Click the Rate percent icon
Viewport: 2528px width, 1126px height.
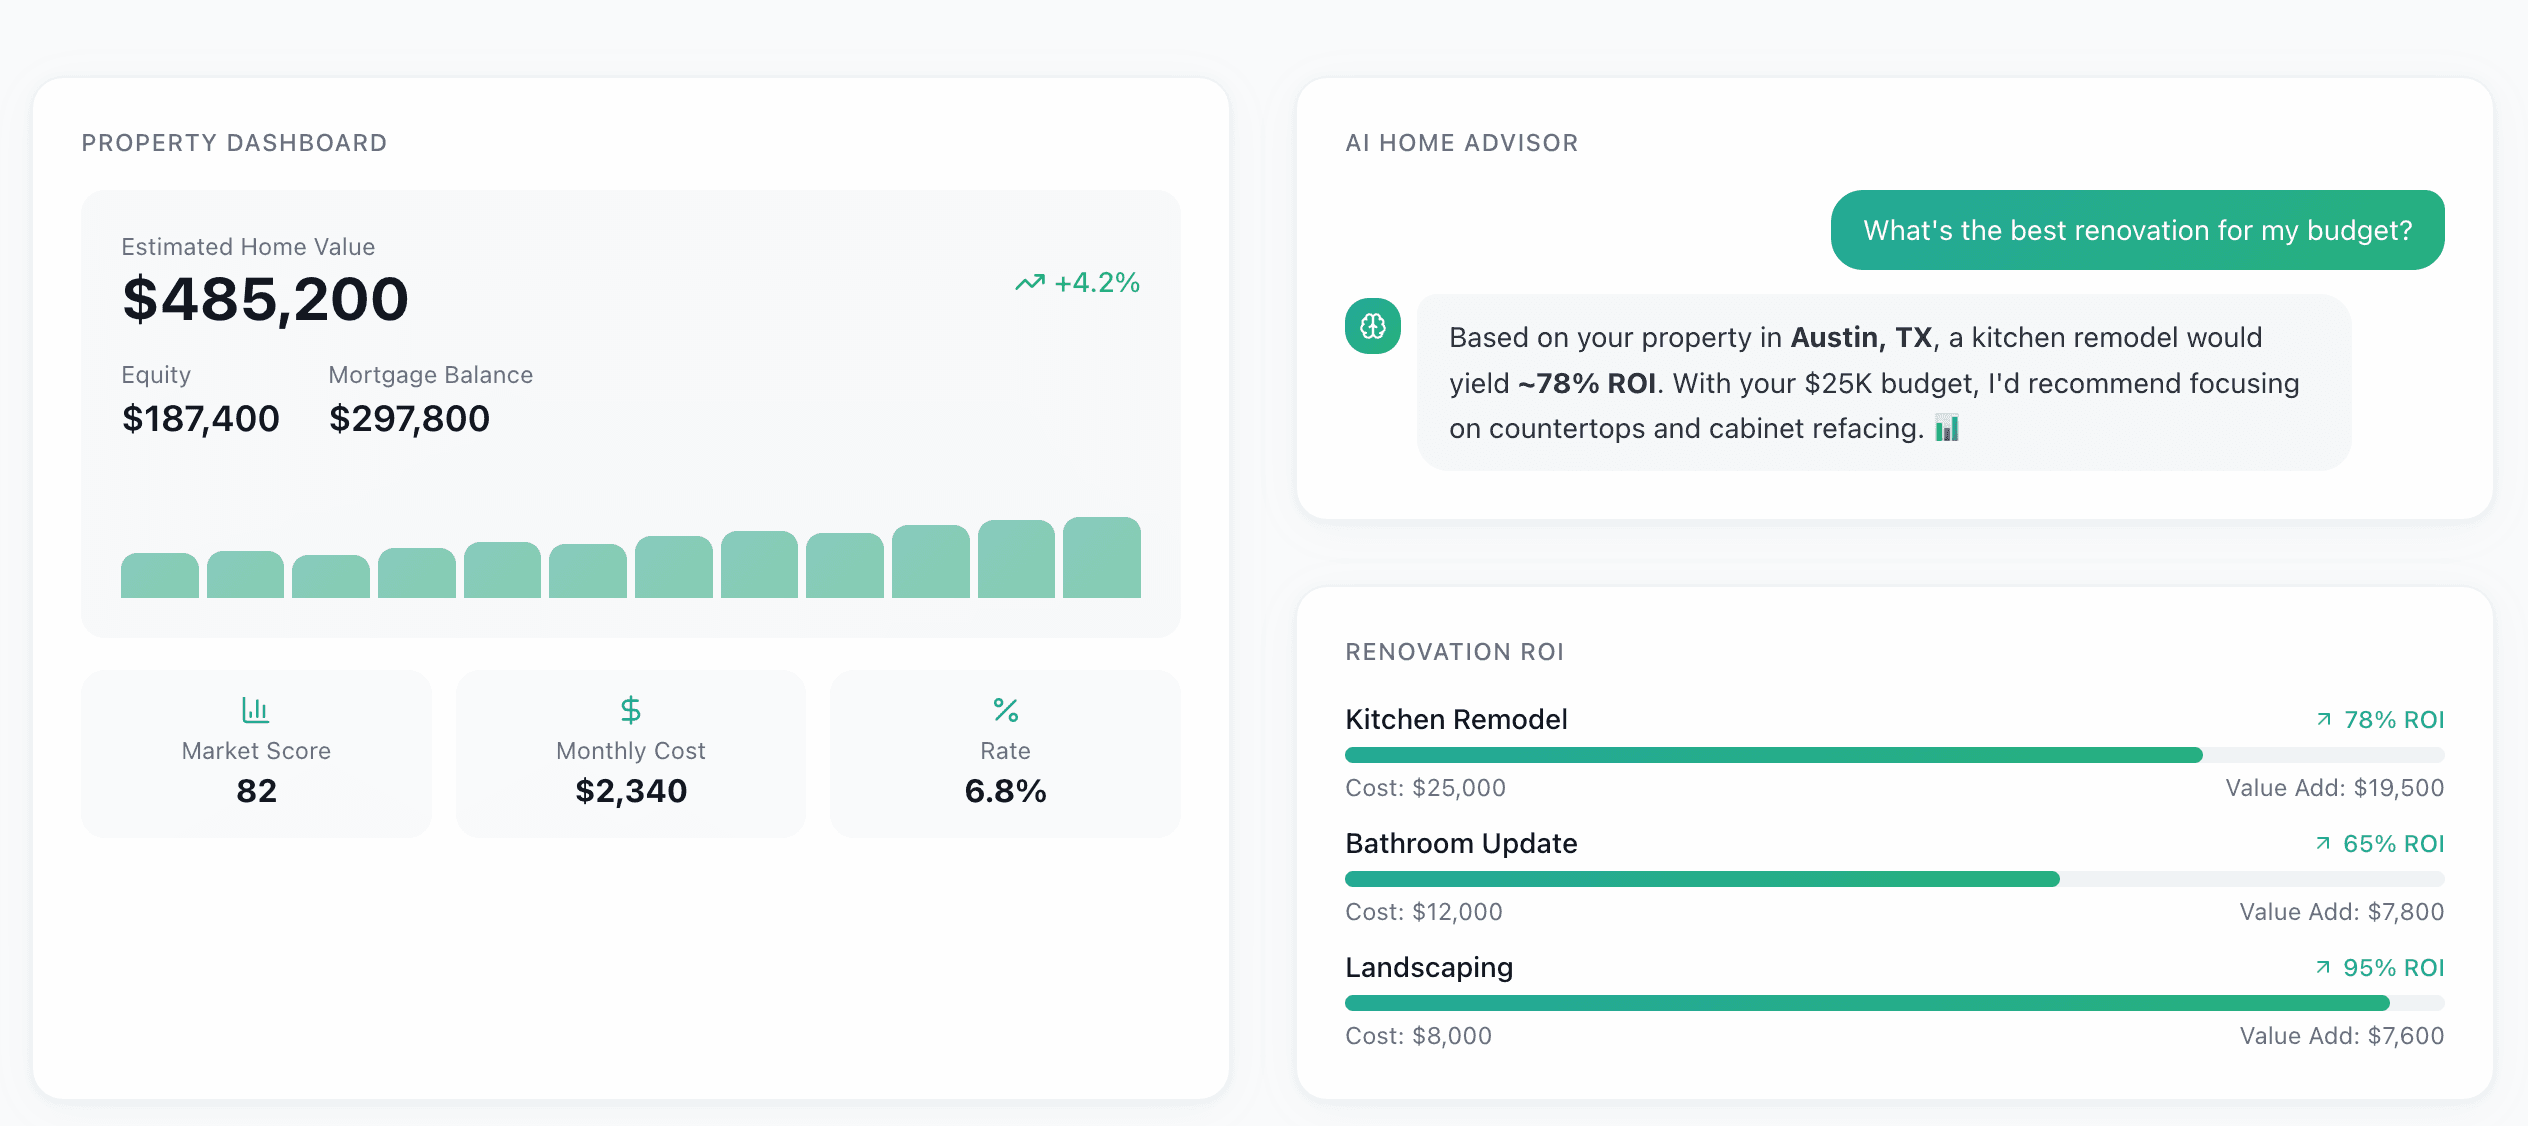[1005, 710]
